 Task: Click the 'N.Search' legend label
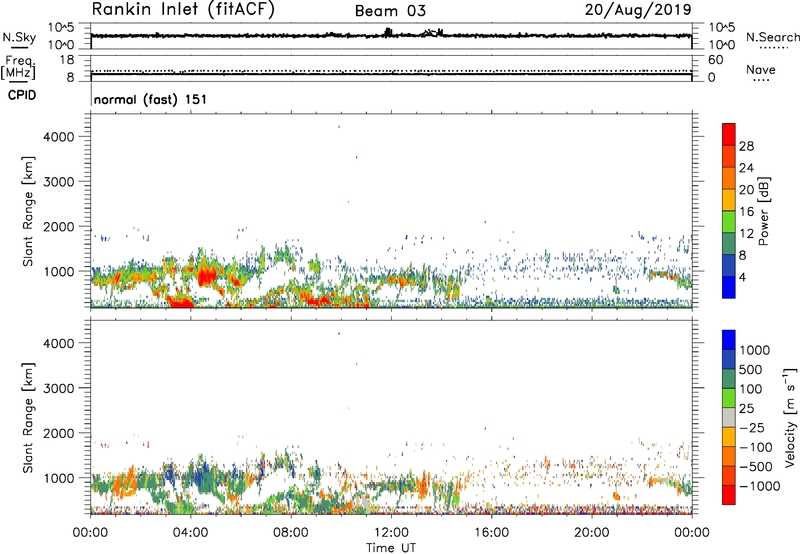(773, 37)
